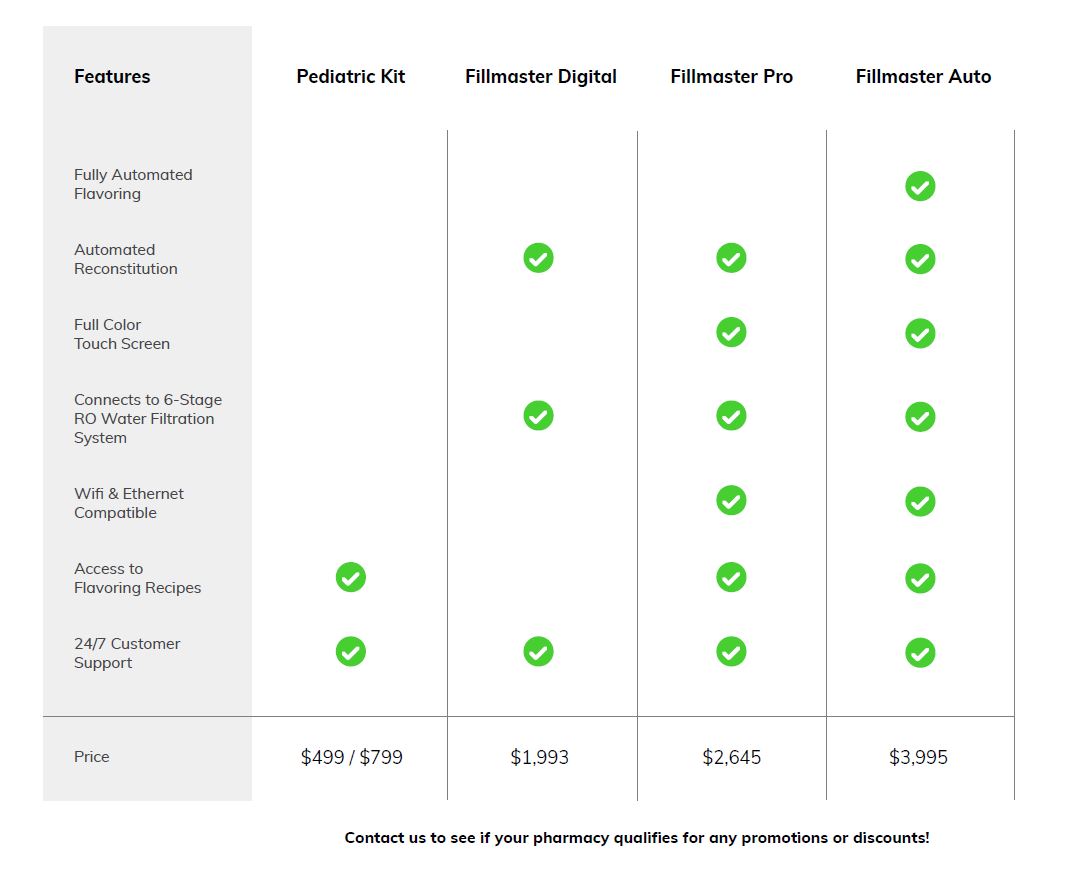The image size is (1070, 882).
Task: Click Fillmaster Pro Flavoring Recipes checkmark
Action: [x=731, y=577]
